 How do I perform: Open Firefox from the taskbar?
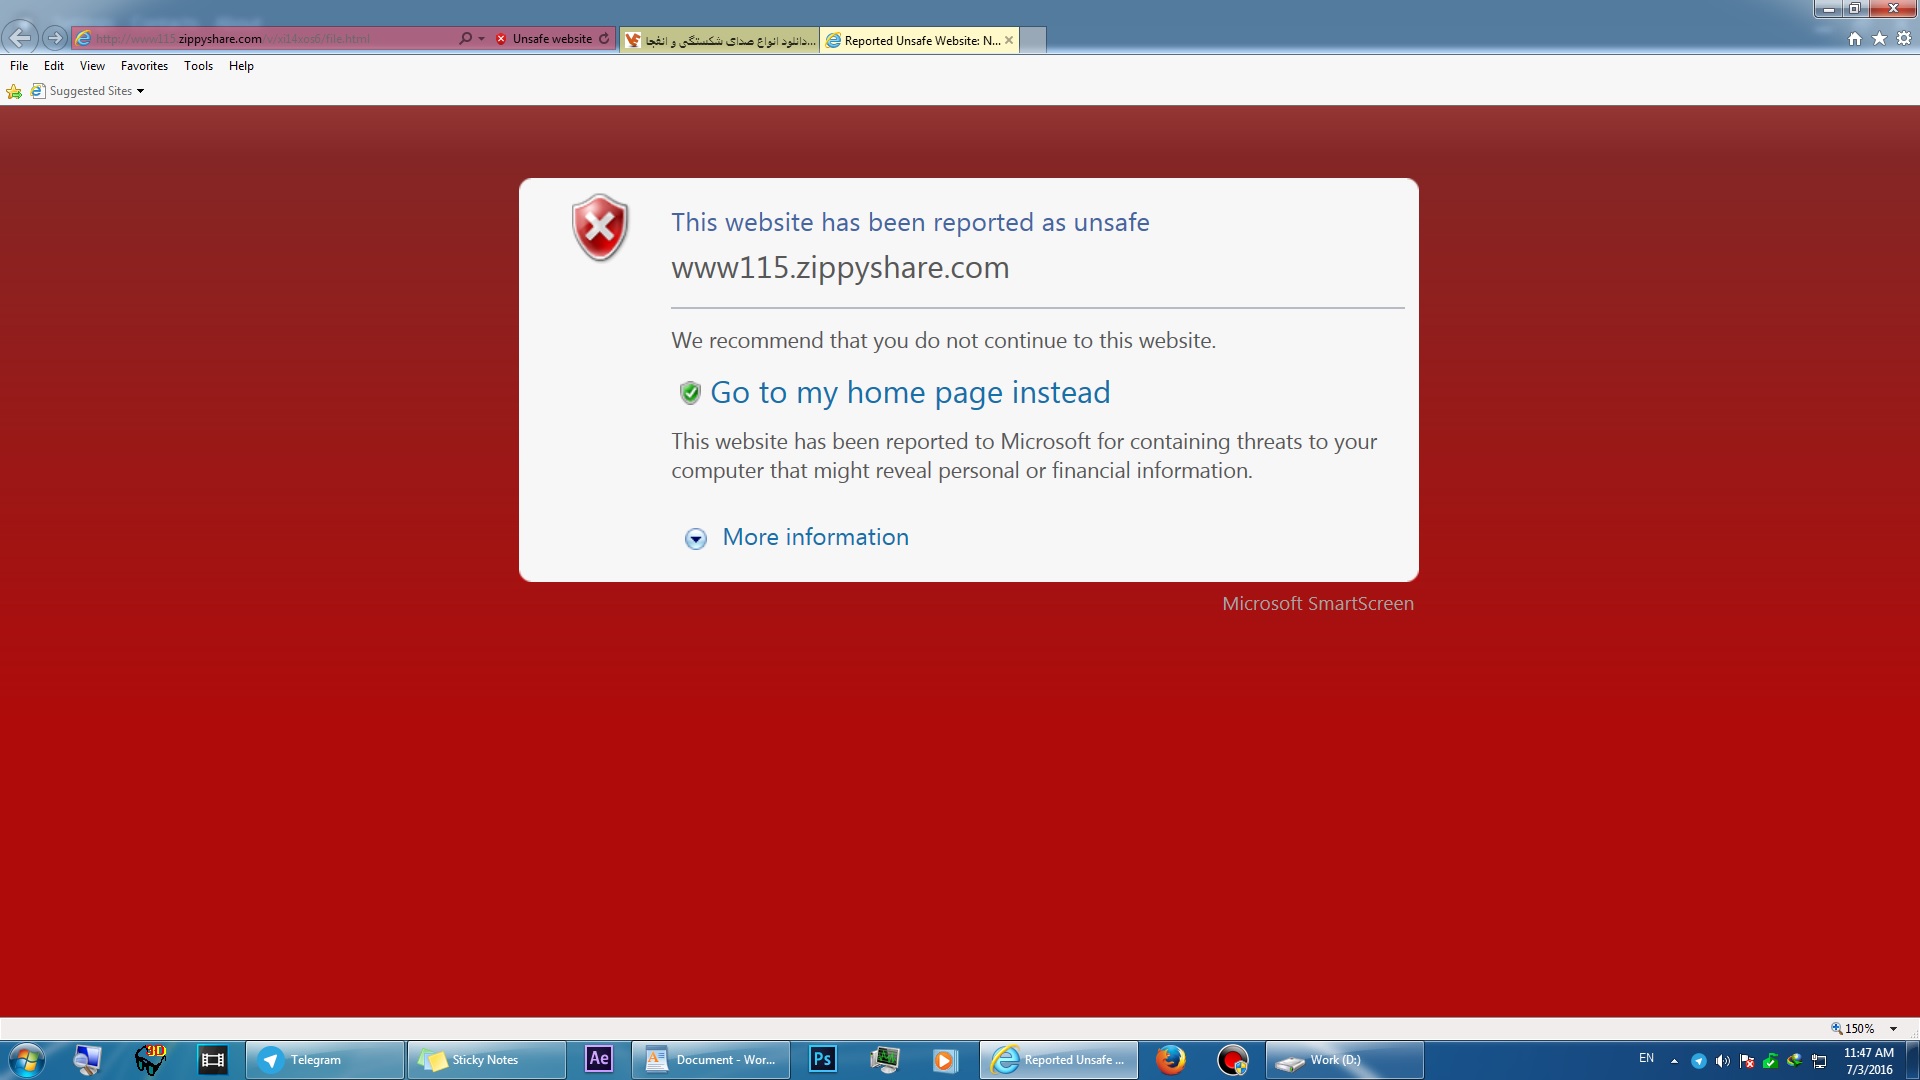click(1171, 1060)
